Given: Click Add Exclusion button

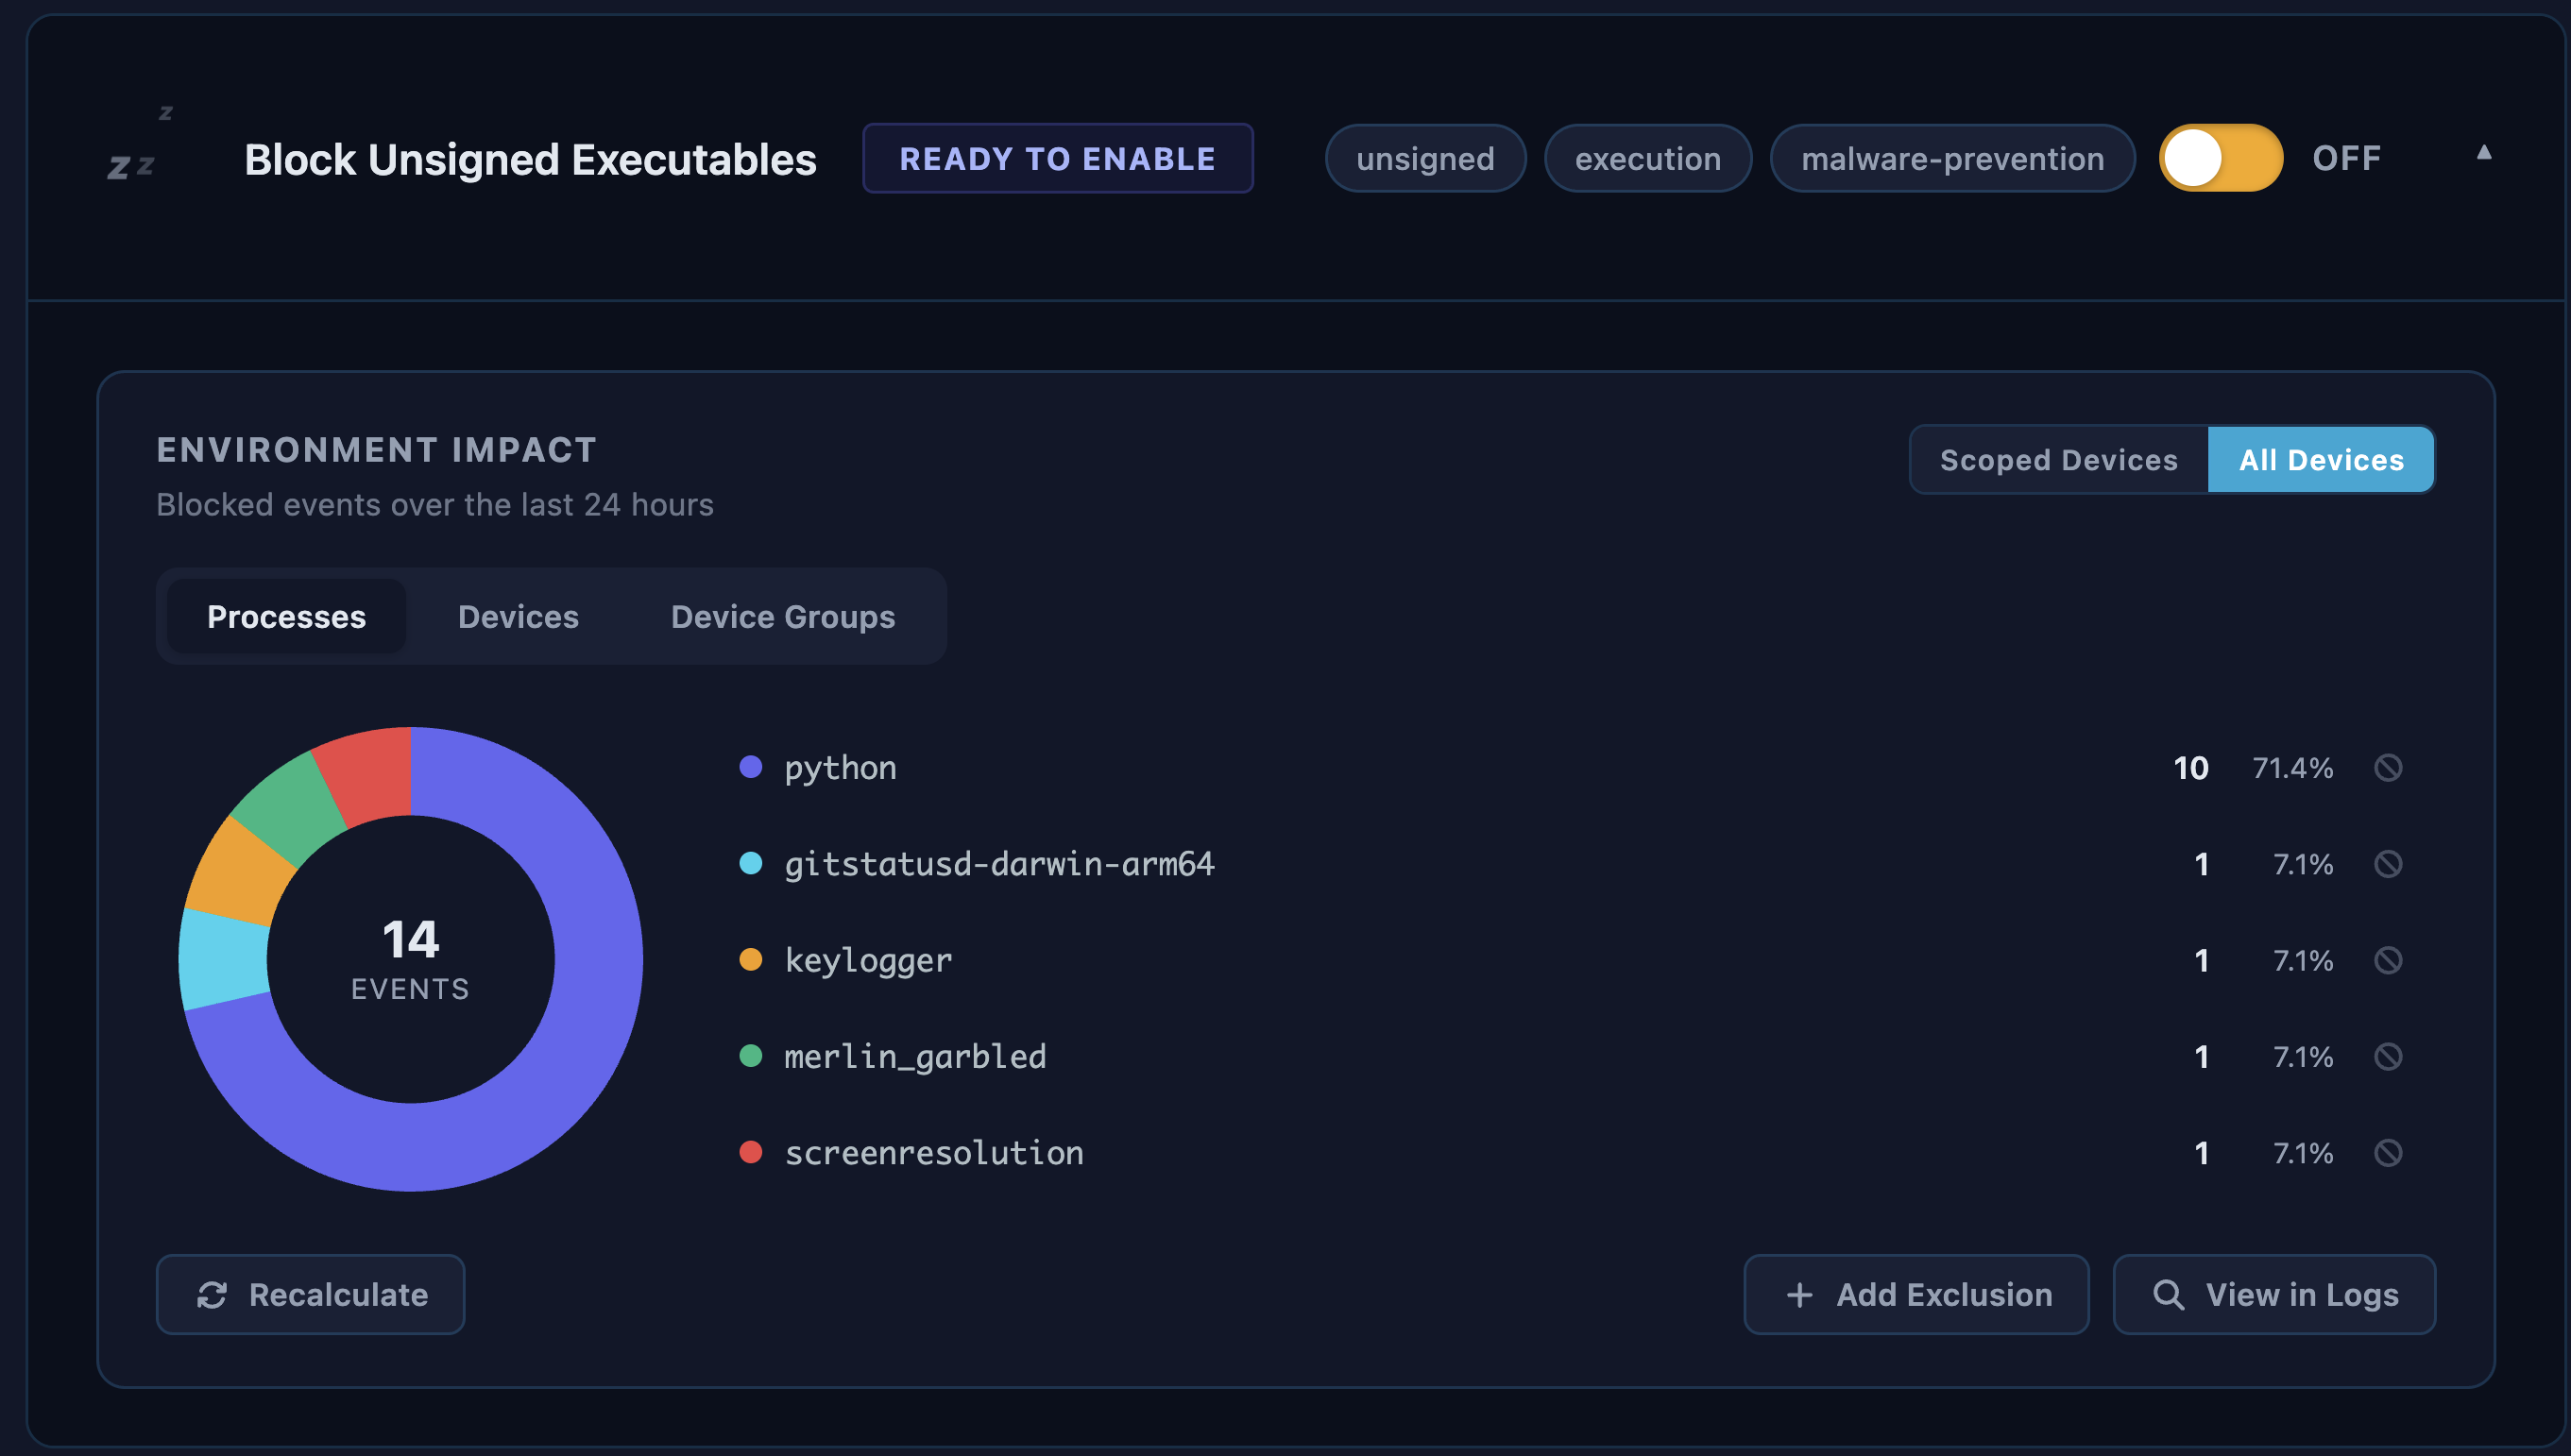Looking at the screenshot, I should click(1916, 1294).
